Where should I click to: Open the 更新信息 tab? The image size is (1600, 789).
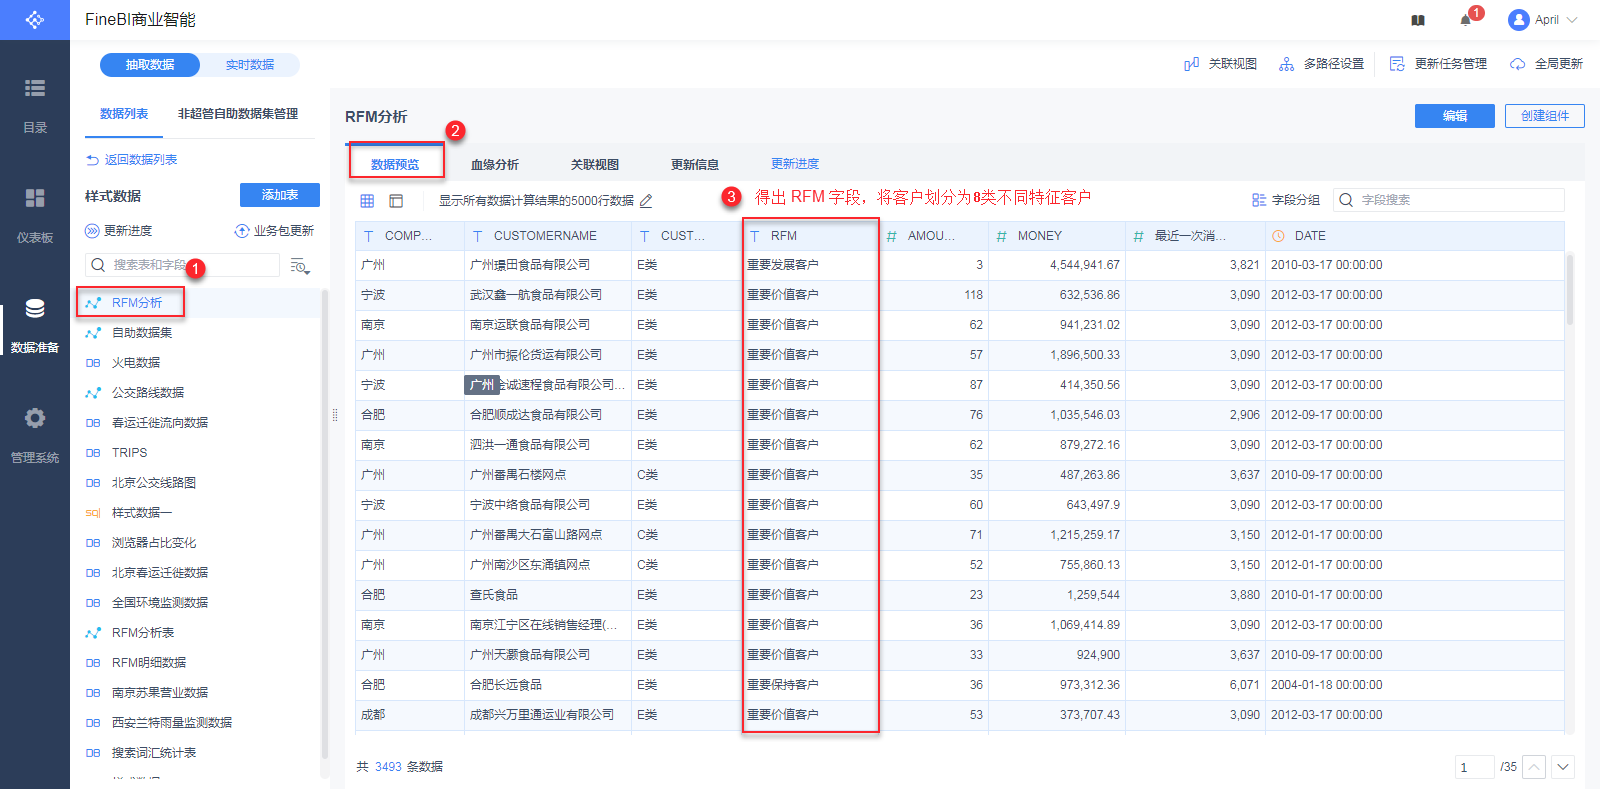pyautogui.click(x=695, y=164)
